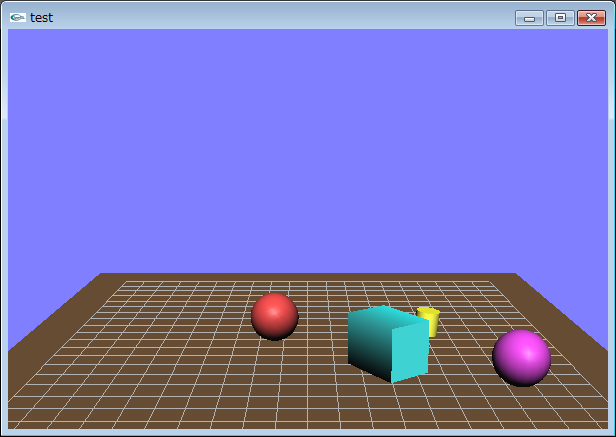Click the "test" window title text
Screen dimensions: 616x437
(41, 18)
